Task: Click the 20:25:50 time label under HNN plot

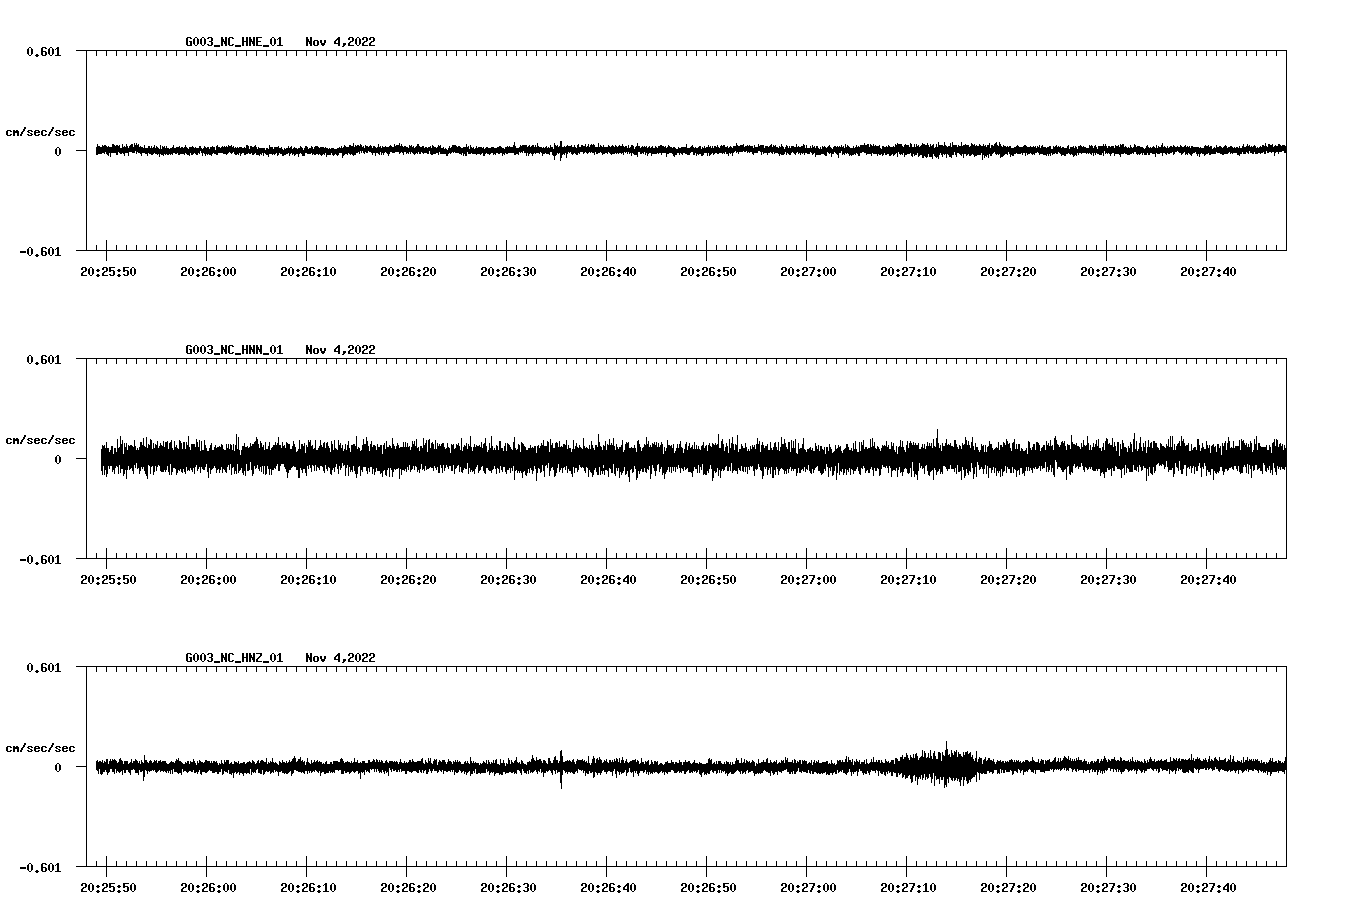Action: [x=108, y=580]
